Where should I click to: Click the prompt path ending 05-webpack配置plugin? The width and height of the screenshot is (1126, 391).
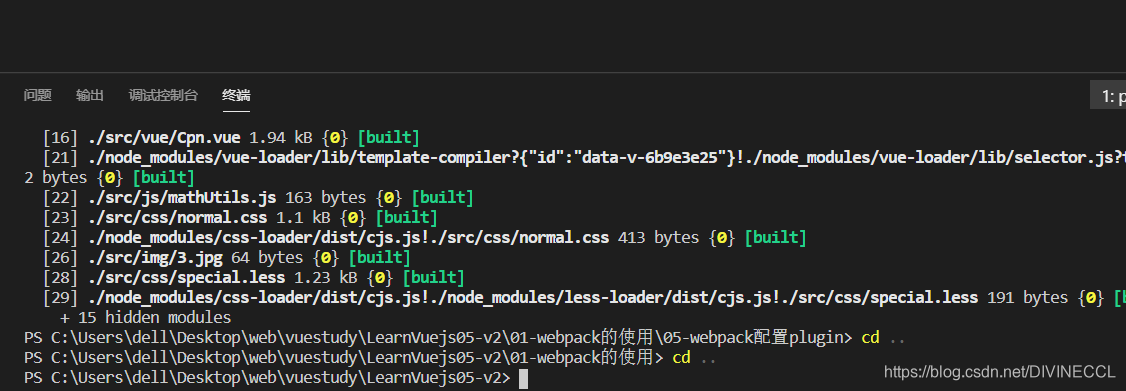tap(438, 338)
